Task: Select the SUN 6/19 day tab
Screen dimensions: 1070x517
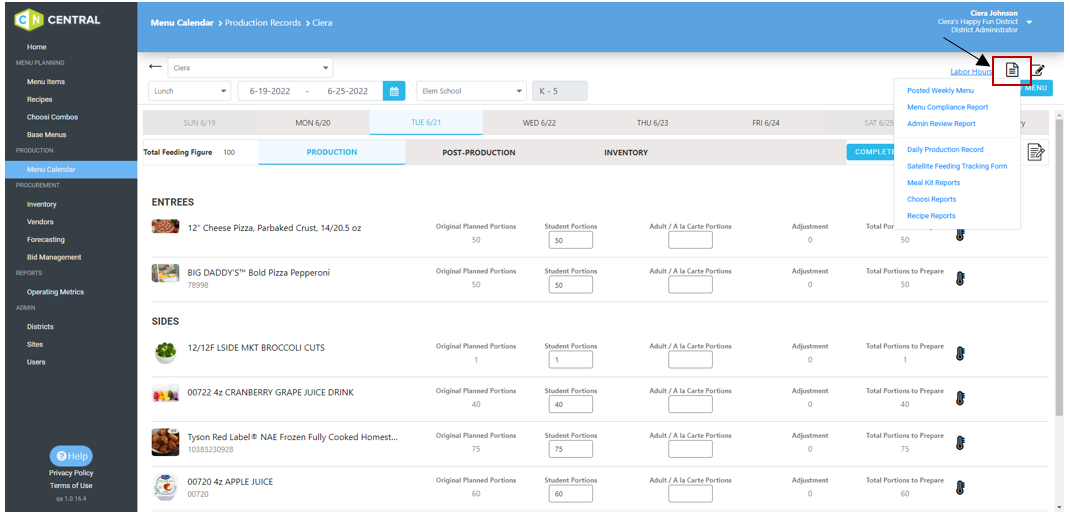Action: [199, 123]
